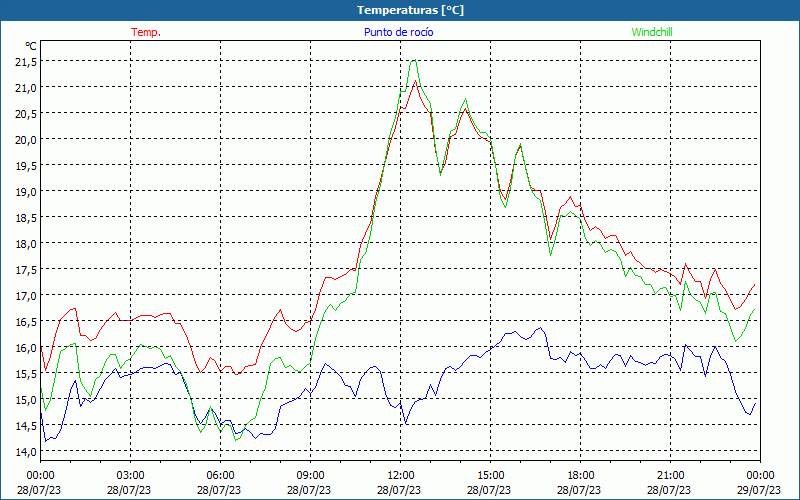Click the 16,0 y-axis value
This screenshot has width=800, height=500.
click(x=26, y=348)
